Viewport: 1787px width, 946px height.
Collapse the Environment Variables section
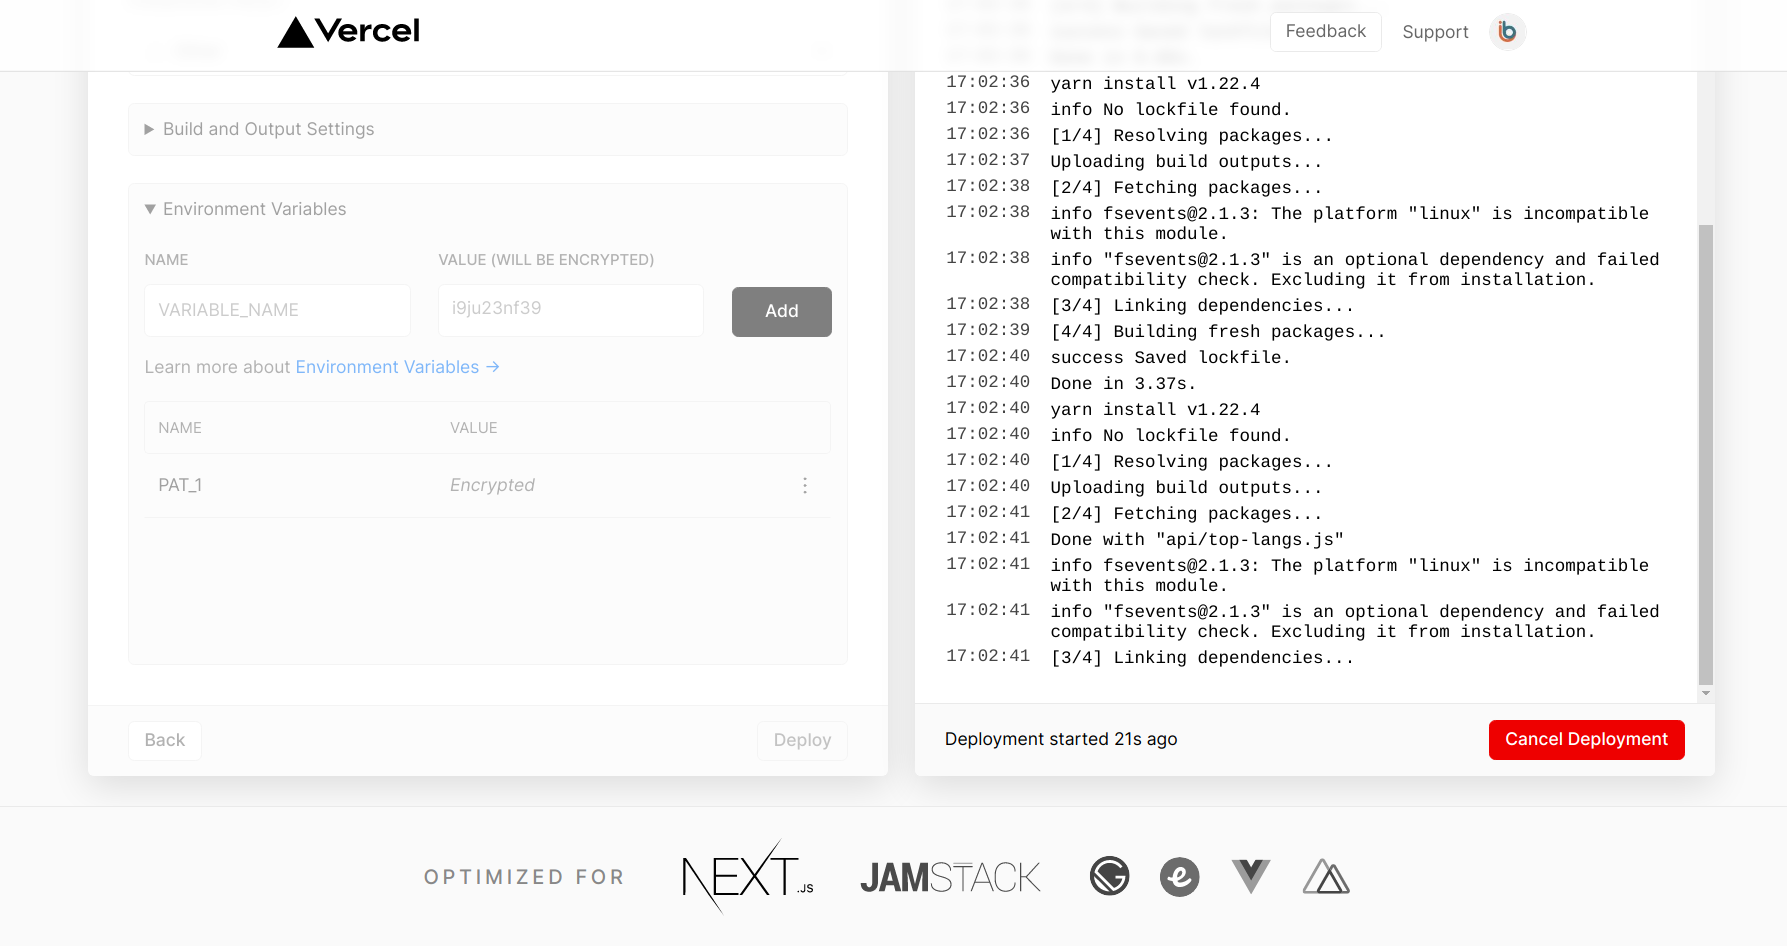[x=254, y=209]
